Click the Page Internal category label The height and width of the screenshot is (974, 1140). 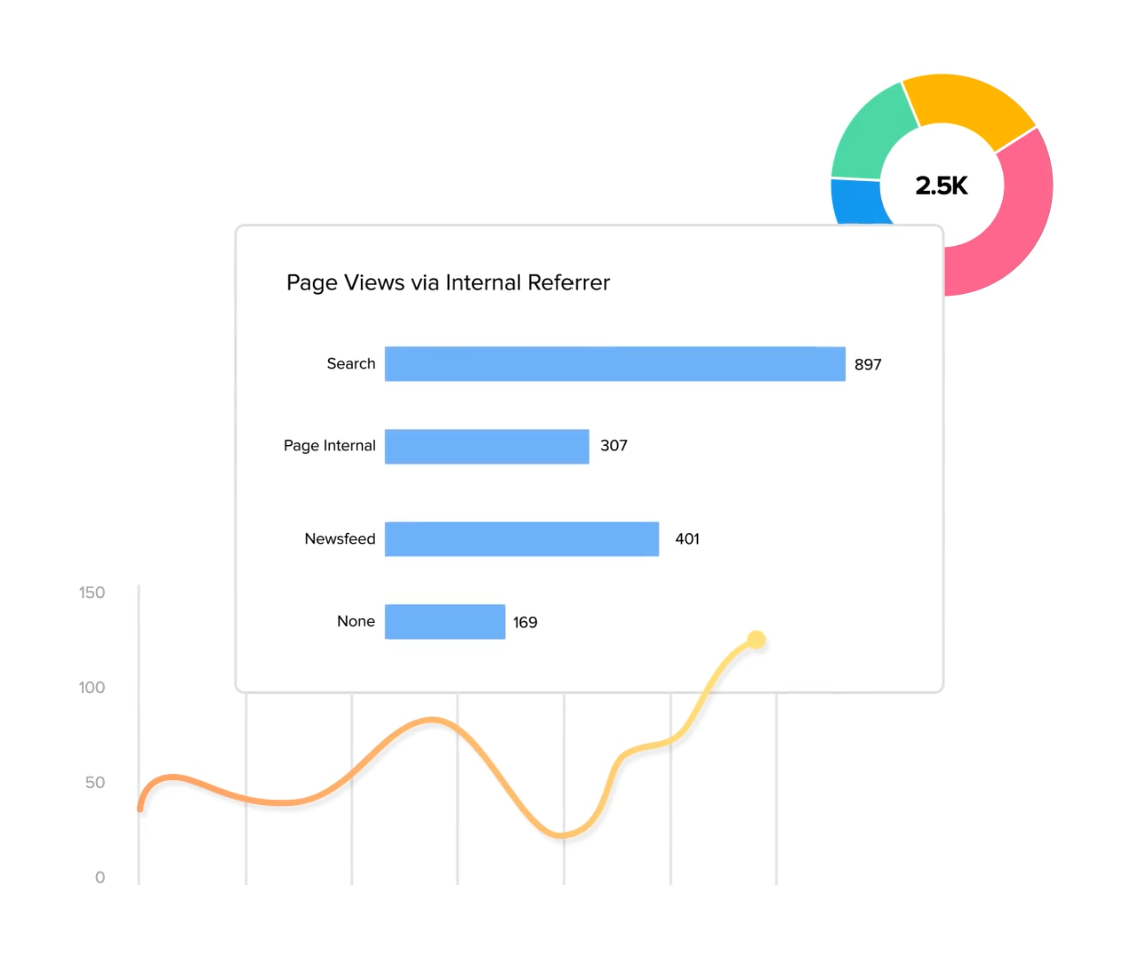(329, 446)
